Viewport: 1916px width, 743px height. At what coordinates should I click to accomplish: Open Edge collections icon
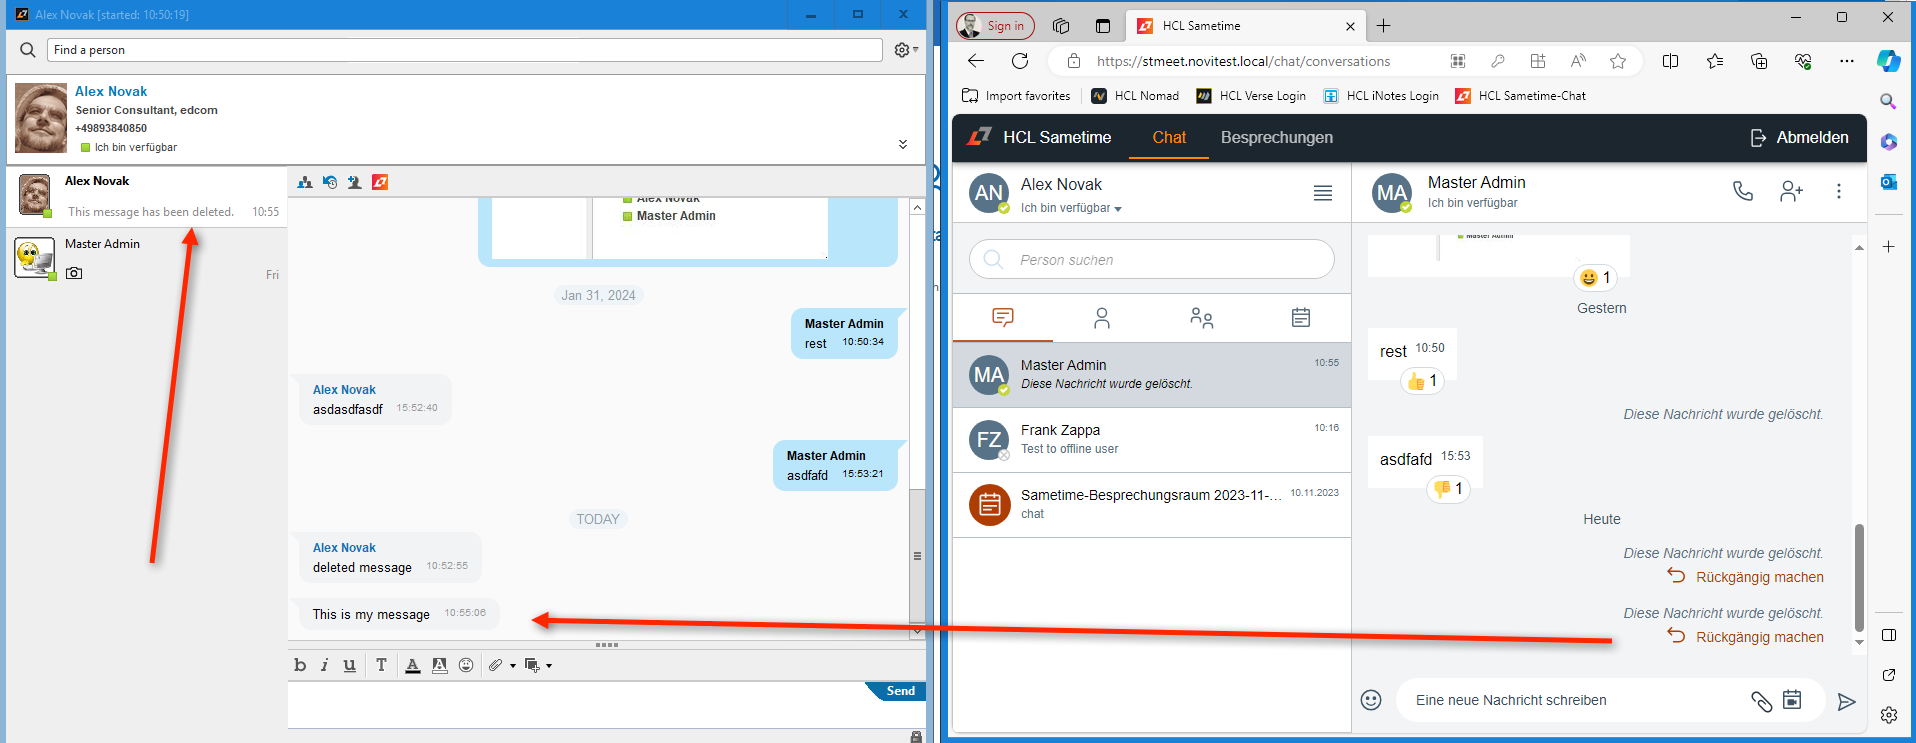click(1759, 61)
